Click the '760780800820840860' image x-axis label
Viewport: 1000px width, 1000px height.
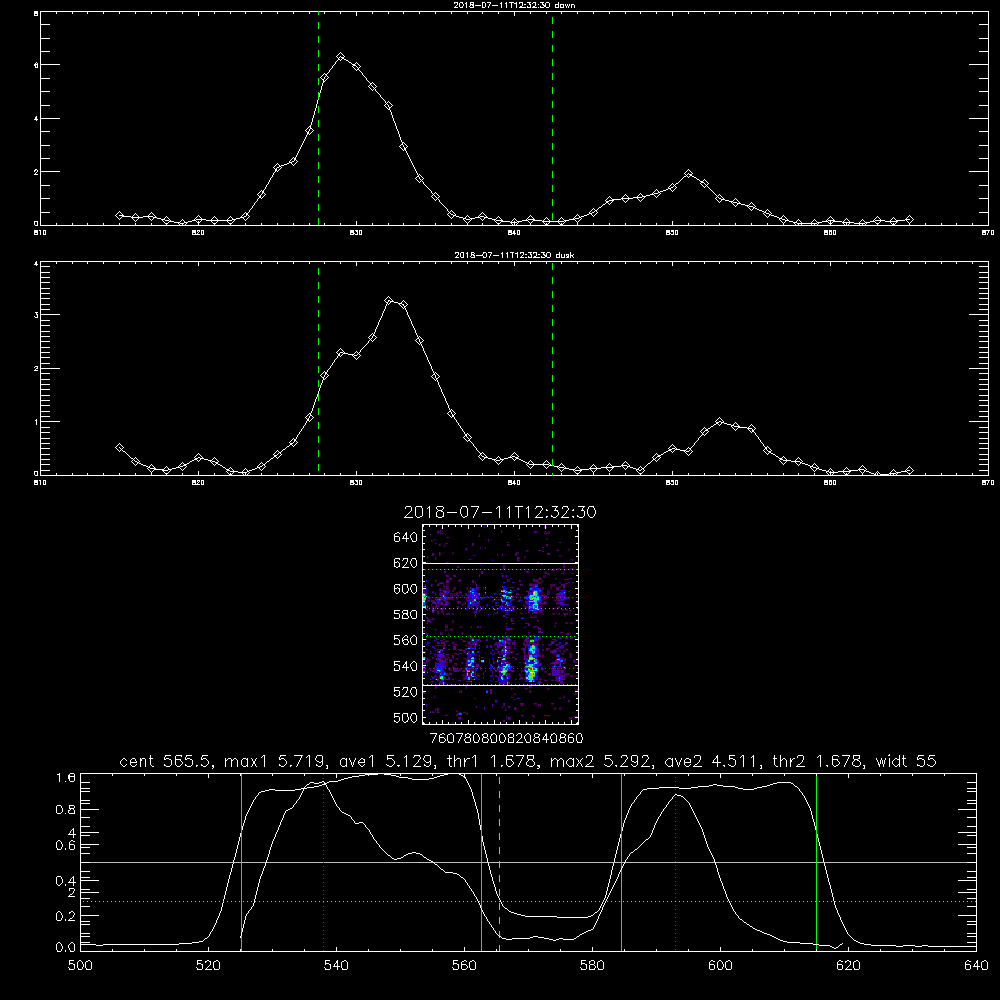pyautogui.click(x=507, y=738)
